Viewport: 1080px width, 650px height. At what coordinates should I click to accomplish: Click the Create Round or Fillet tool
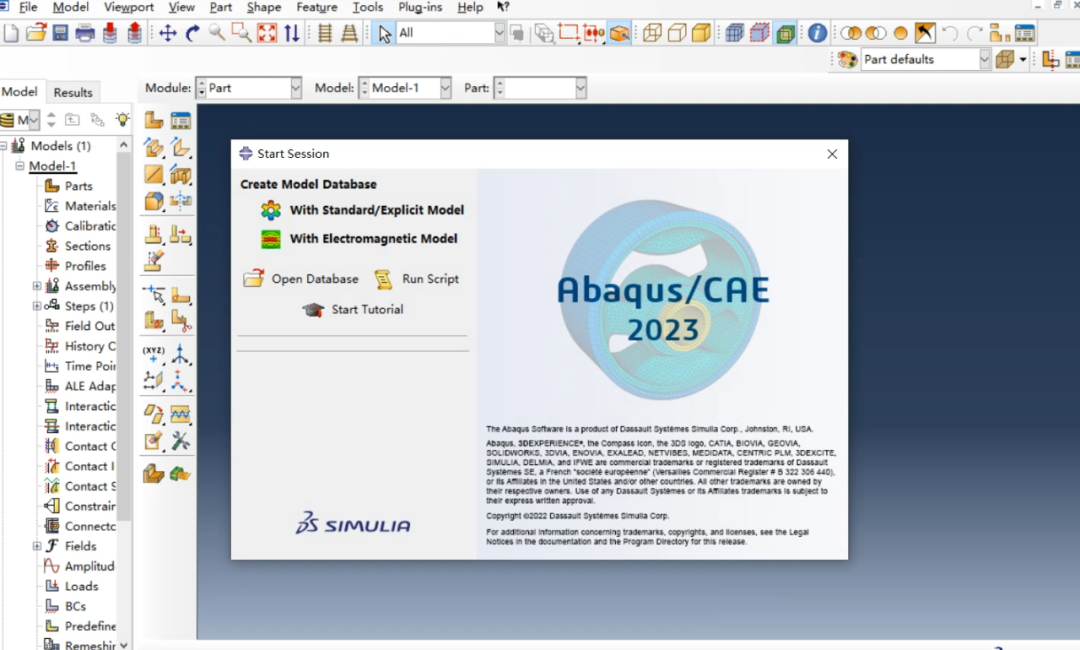(x=154, y=201)
